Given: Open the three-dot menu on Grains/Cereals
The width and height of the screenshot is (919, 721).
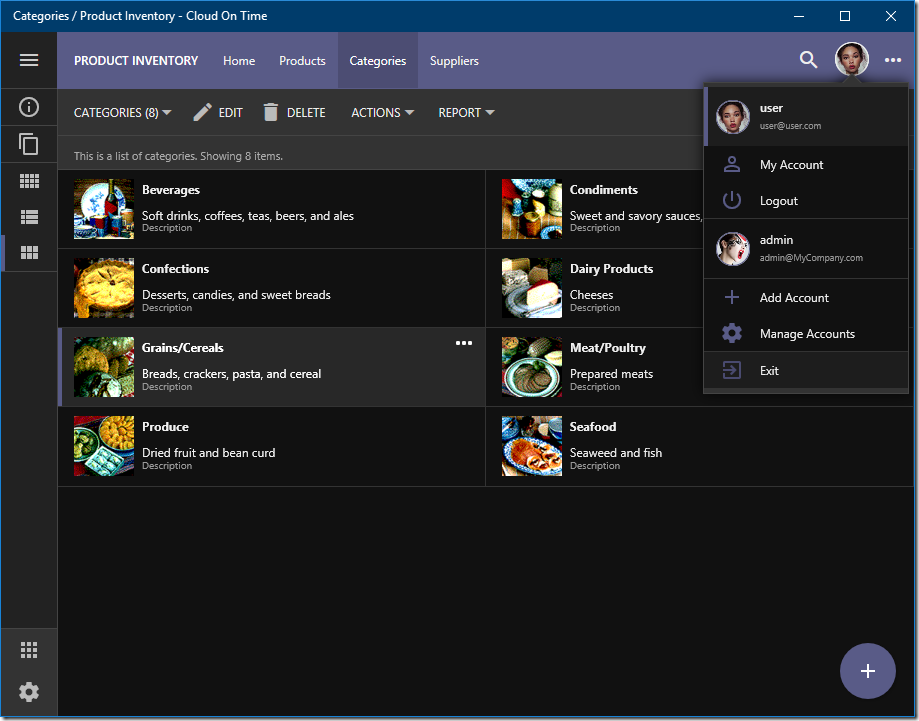Looking at the screenshot, I should tap(464, 343).
